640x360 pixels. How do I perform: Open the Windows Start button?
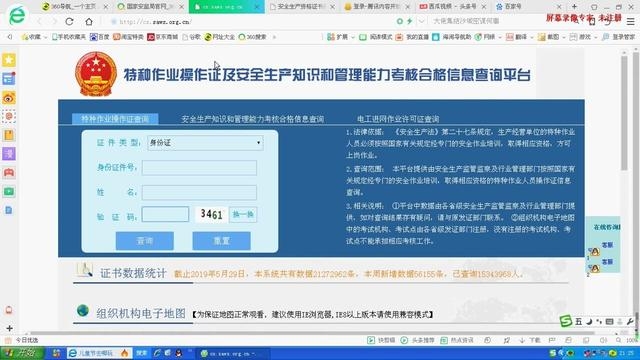22,353
